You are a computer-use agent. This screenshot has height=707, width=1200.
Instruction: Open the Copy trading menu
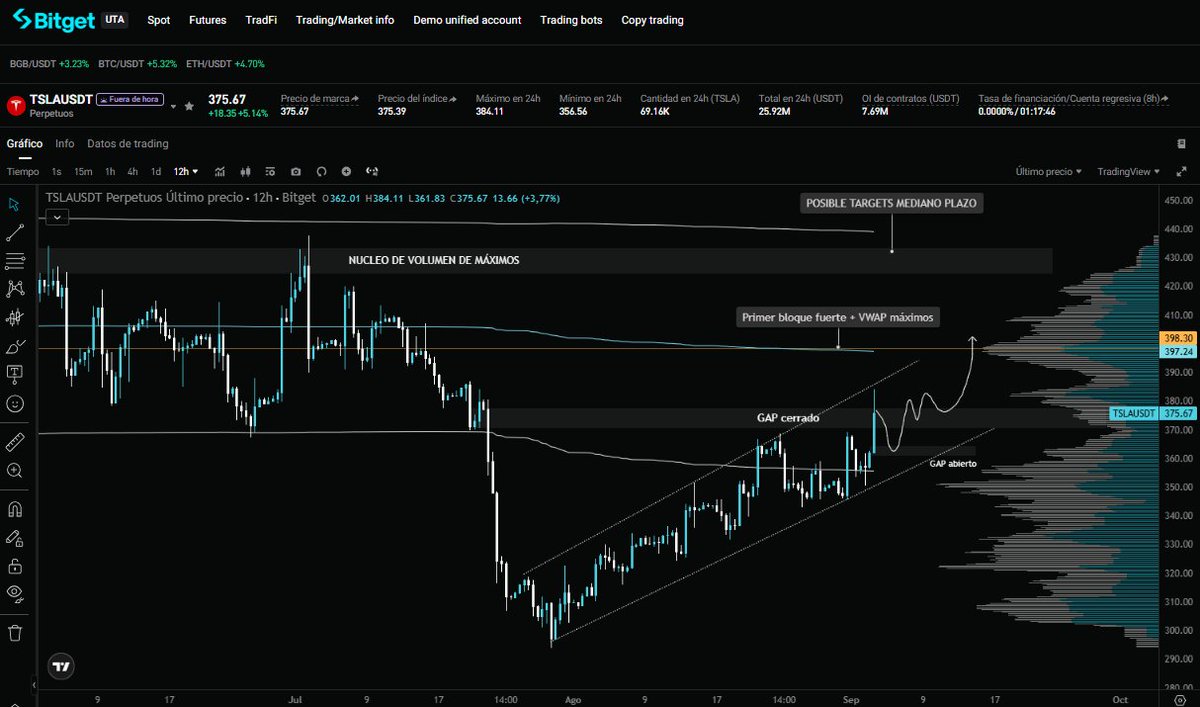[x=652, y=20]
